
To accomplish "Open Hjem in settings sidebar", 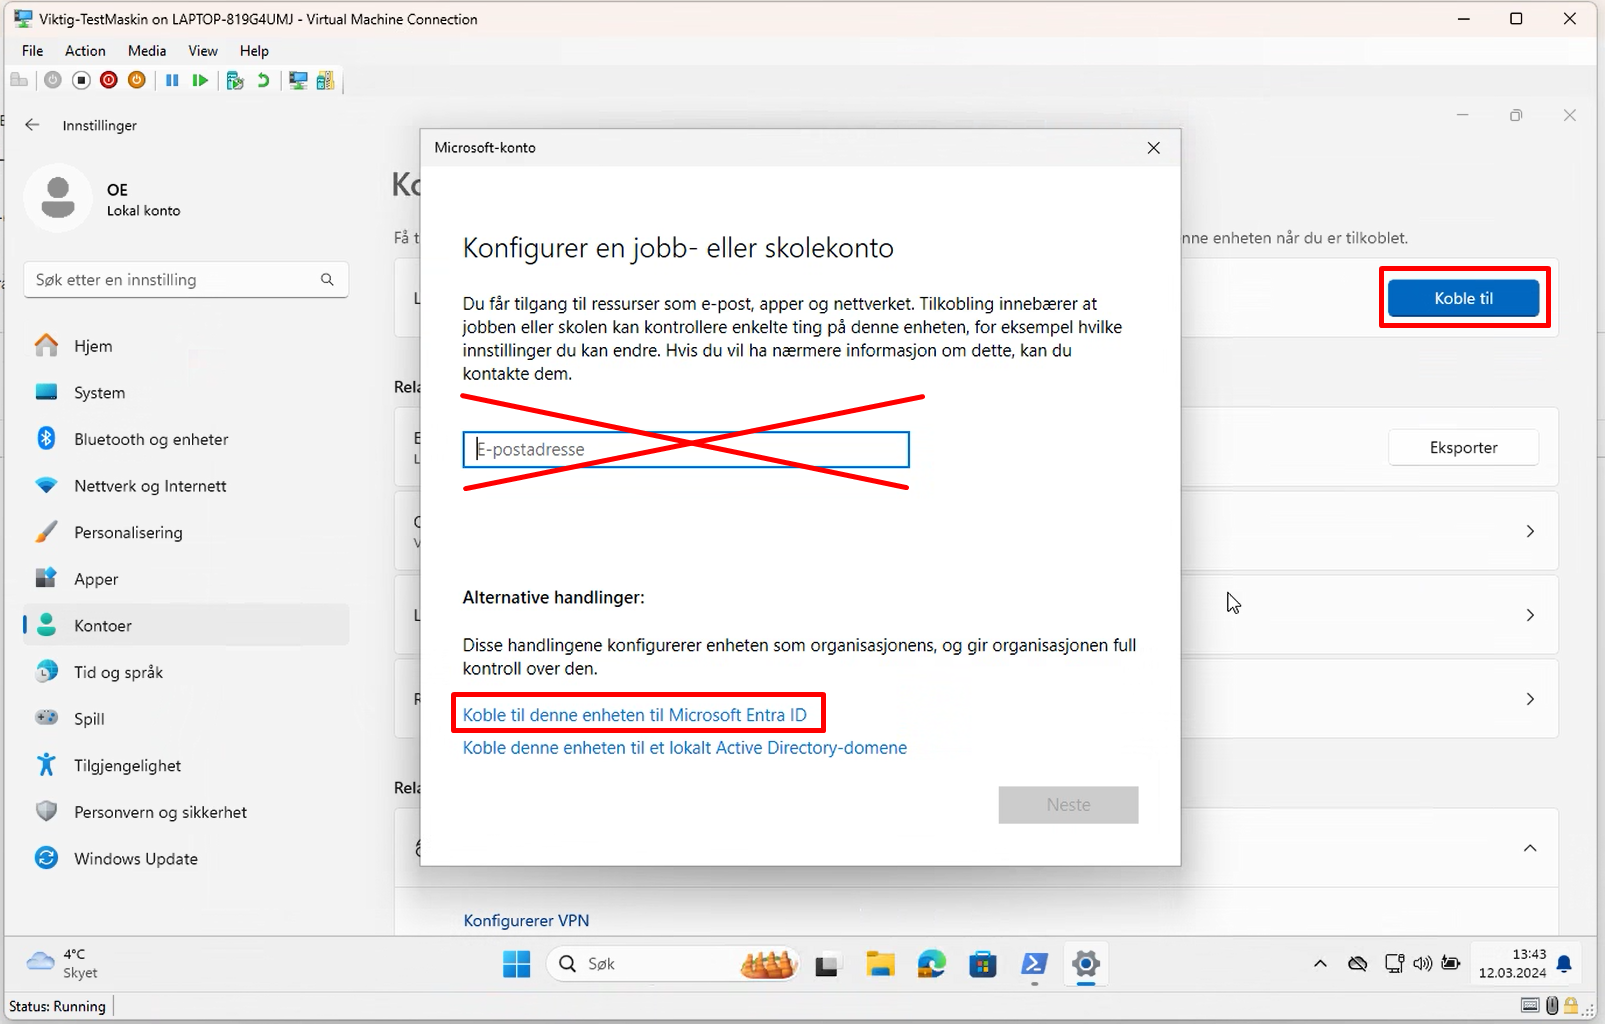I will pyautogui.click(x=186, y=346).
